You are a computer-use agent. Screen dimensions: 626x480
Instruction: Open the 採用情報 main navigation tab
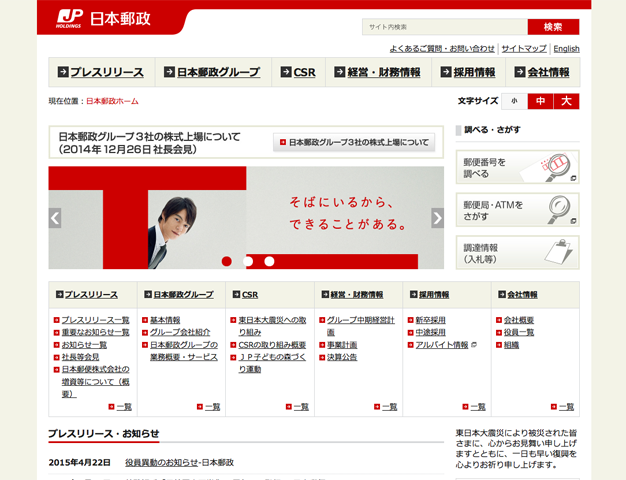[468, 72]
